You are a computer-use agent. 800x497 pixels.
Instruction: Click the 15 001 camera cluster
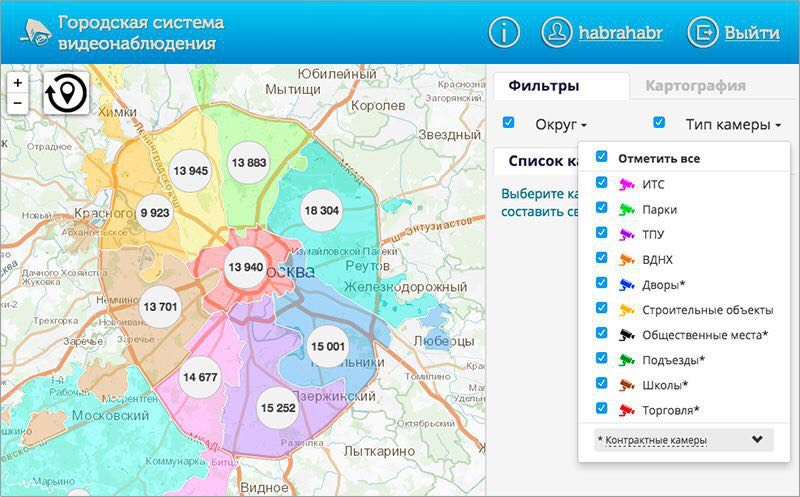[x=328, y=346]
